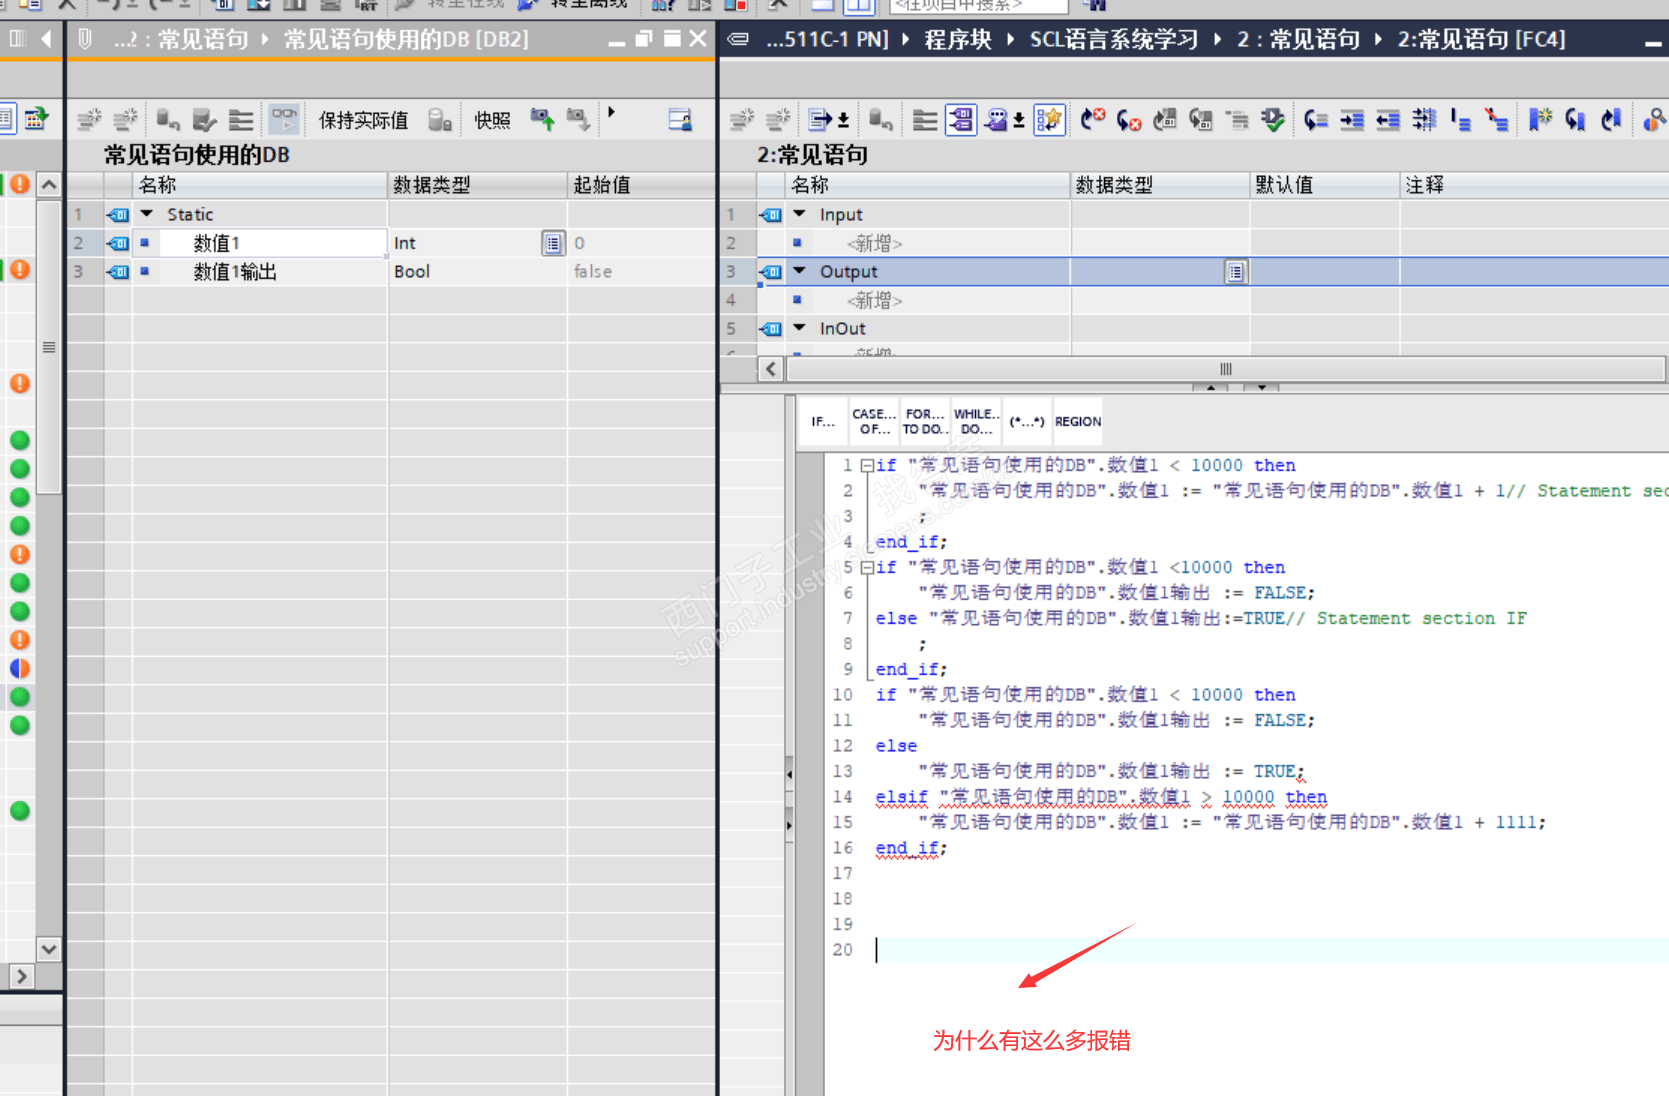Insert the CASE... OF... code template
This screenshot has width=1669, height=1096.
873,421
